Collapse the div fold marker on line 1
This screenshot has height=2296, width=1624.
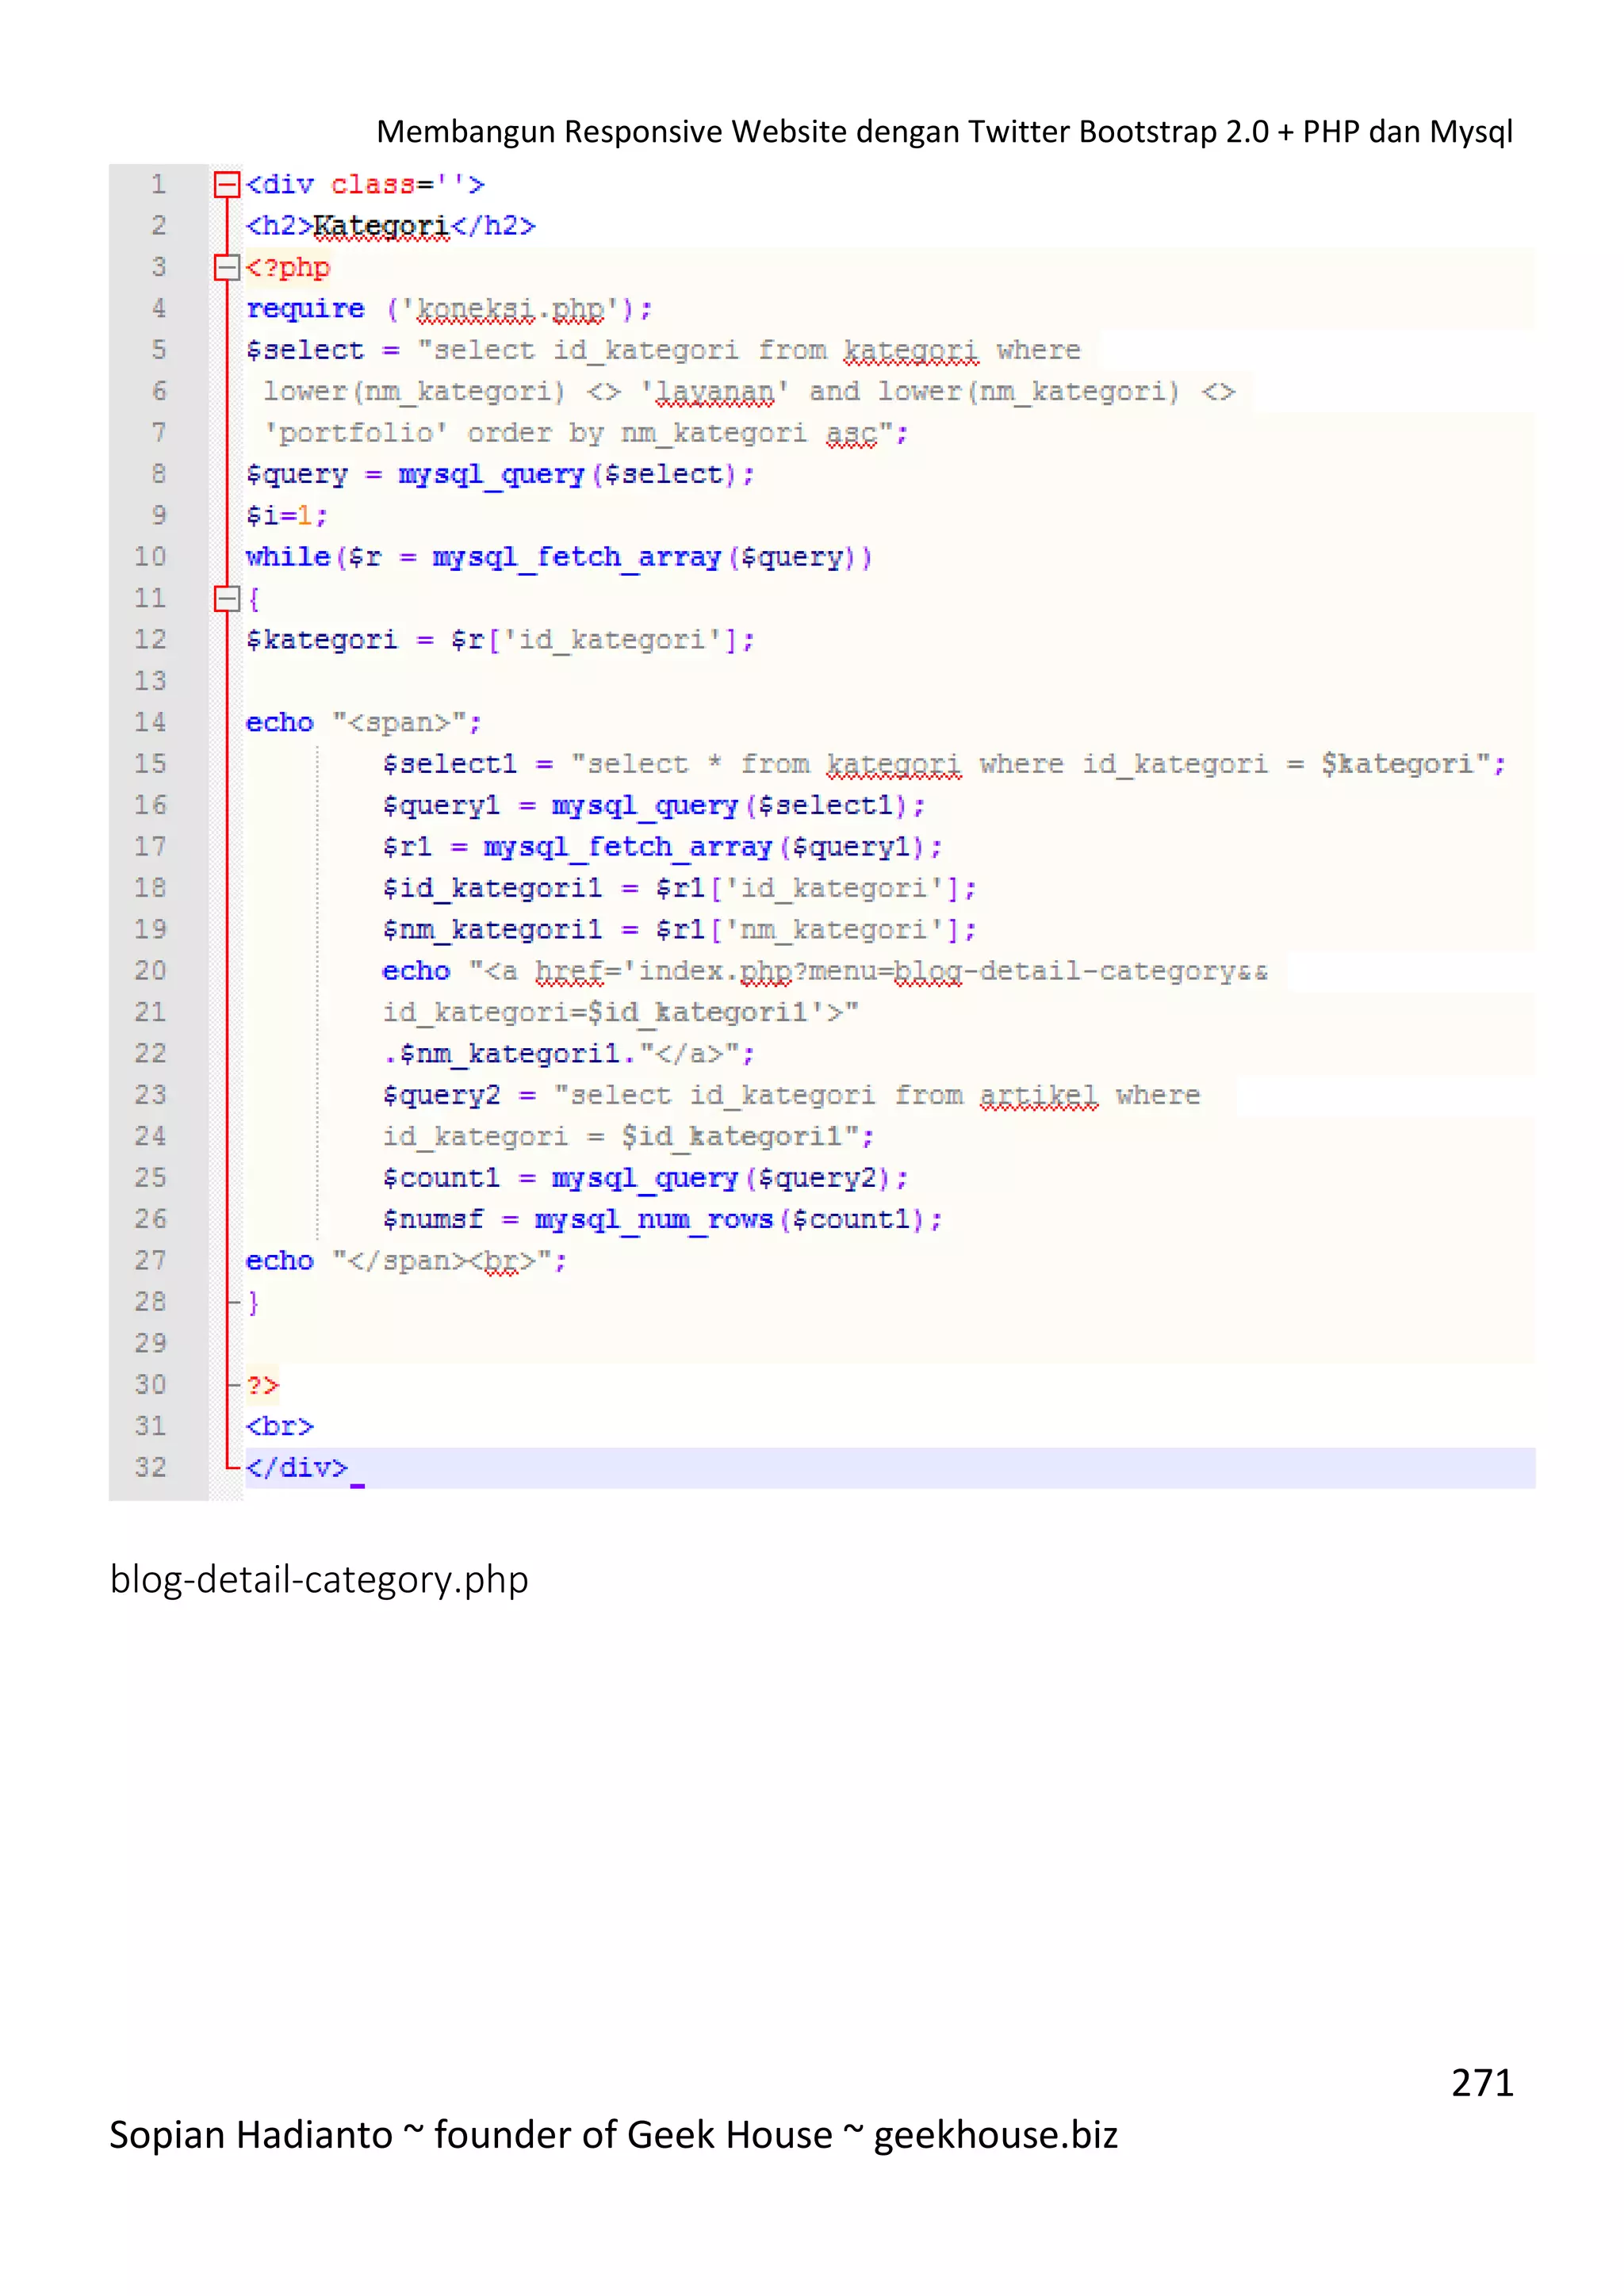pos(227,184)
